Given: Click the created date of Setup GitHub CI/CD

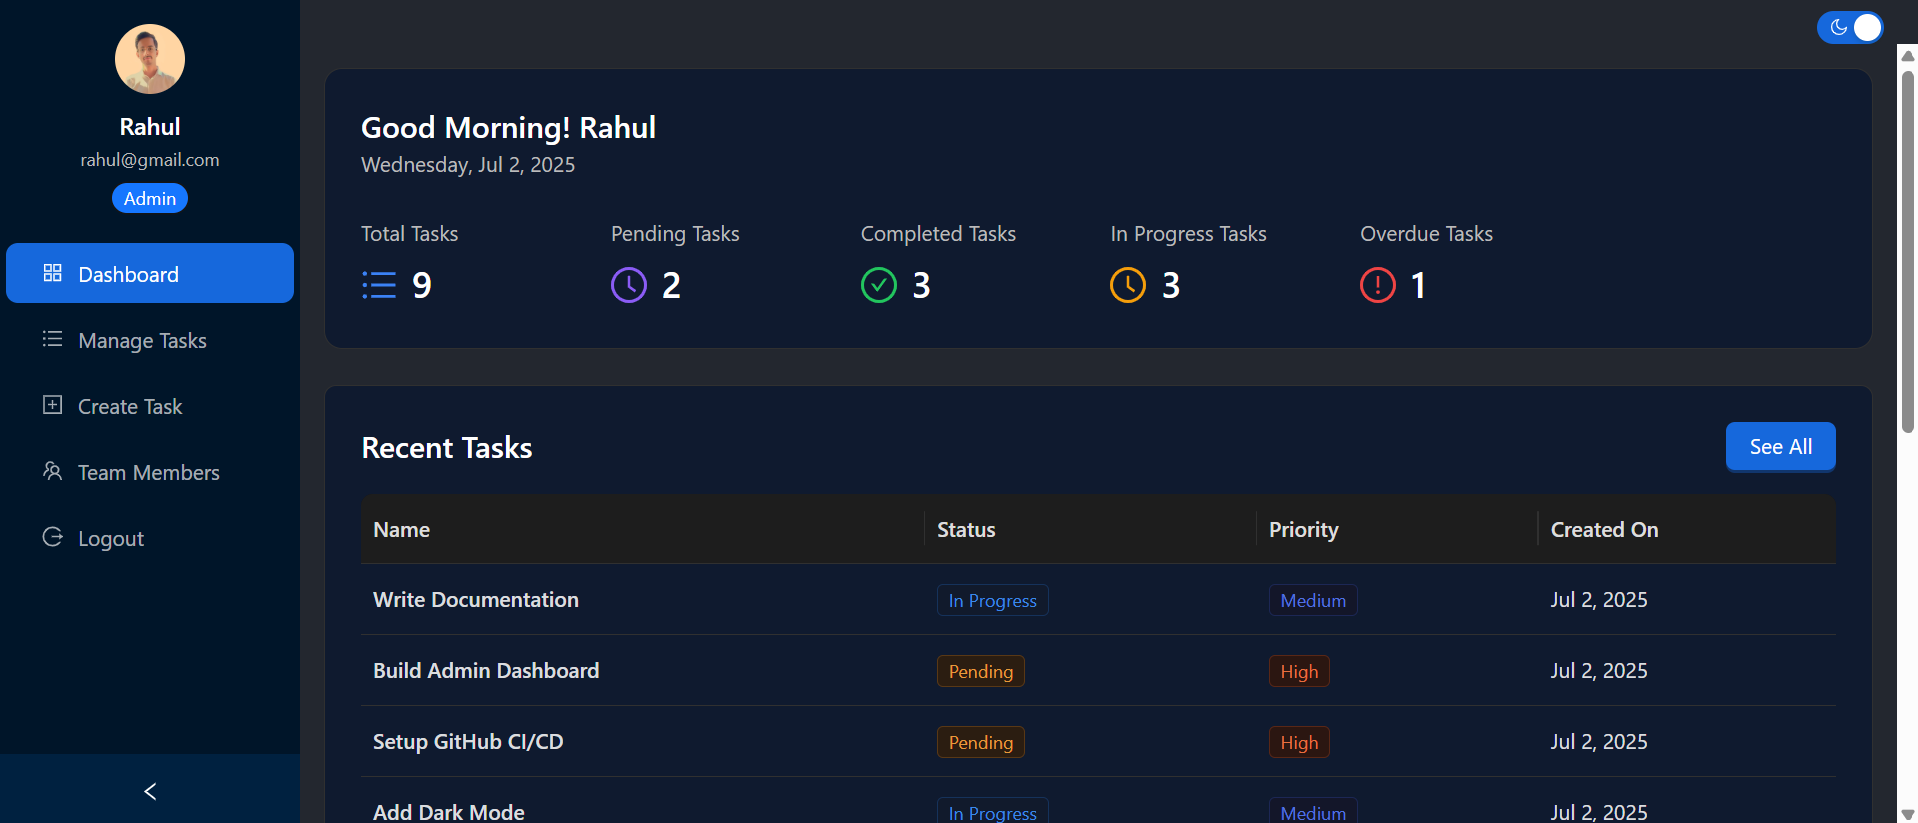Looking at the screenshot, I should click(x=1599, y=741).
